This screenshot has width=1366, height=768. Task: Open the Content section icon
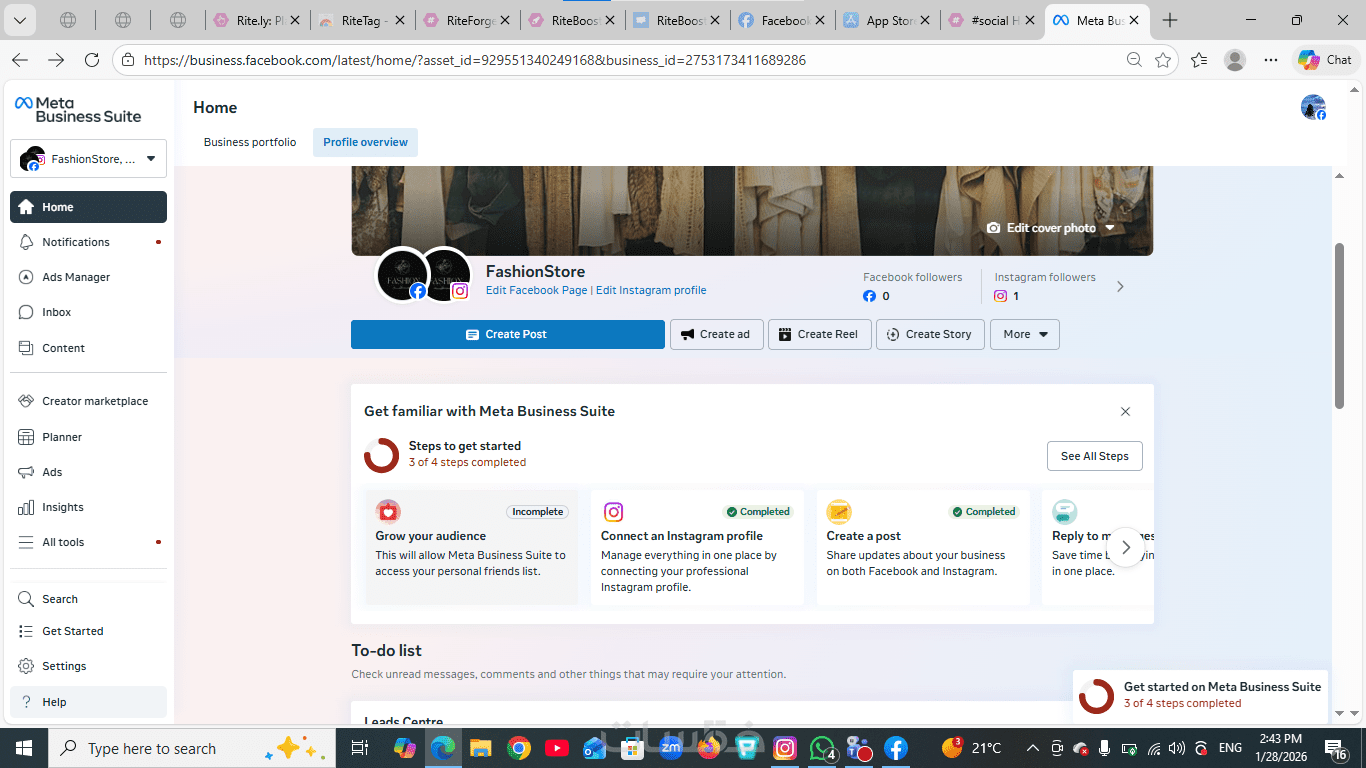[x=26, y=348]
